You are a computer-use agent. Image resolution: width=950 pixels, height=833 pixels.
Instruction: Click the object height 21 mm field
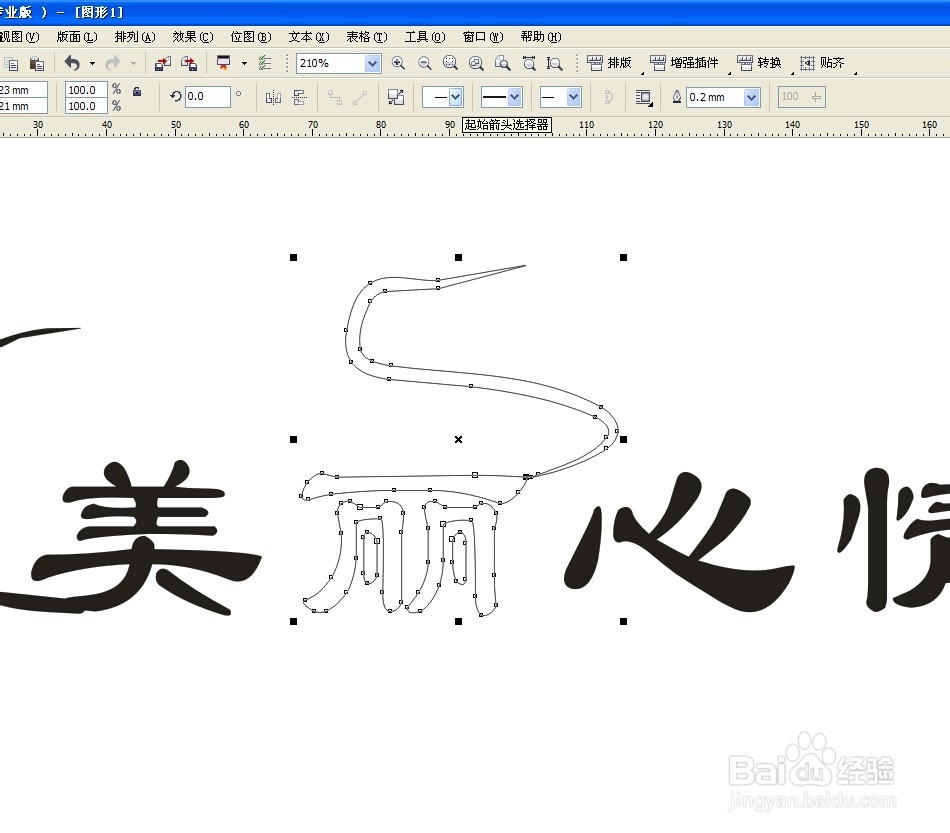pyautogui.click(x=23, y=105)
